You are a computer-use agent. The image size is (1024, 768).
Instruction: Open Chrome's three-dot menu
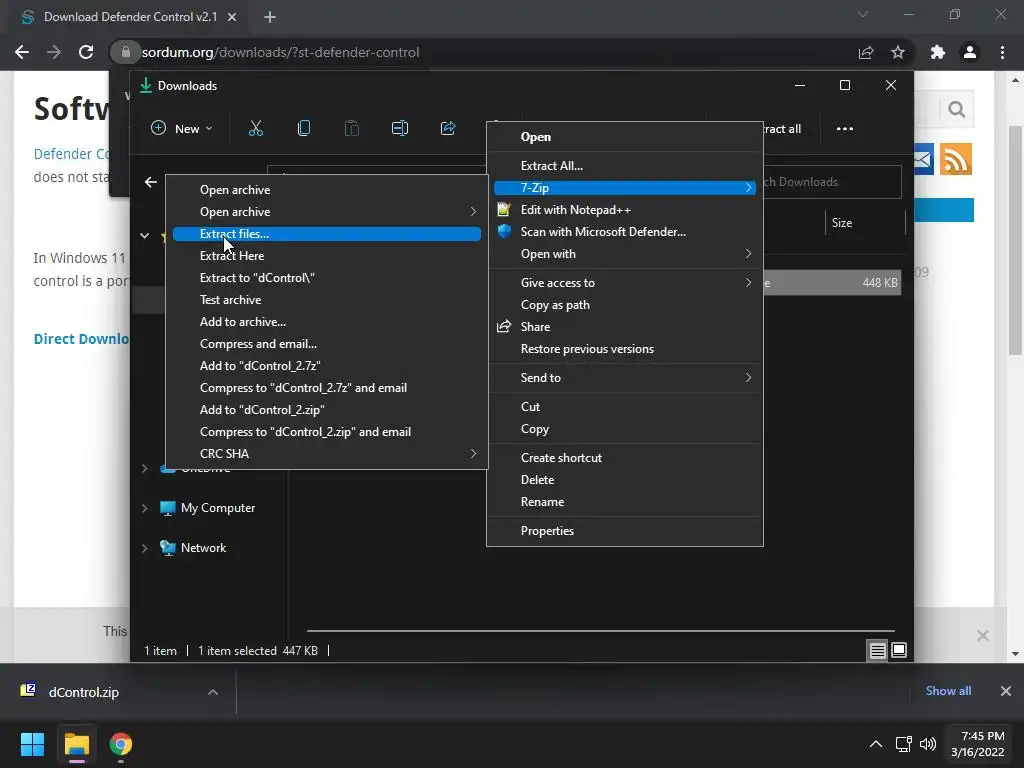pyautogui.click(x=1002, y=52)
